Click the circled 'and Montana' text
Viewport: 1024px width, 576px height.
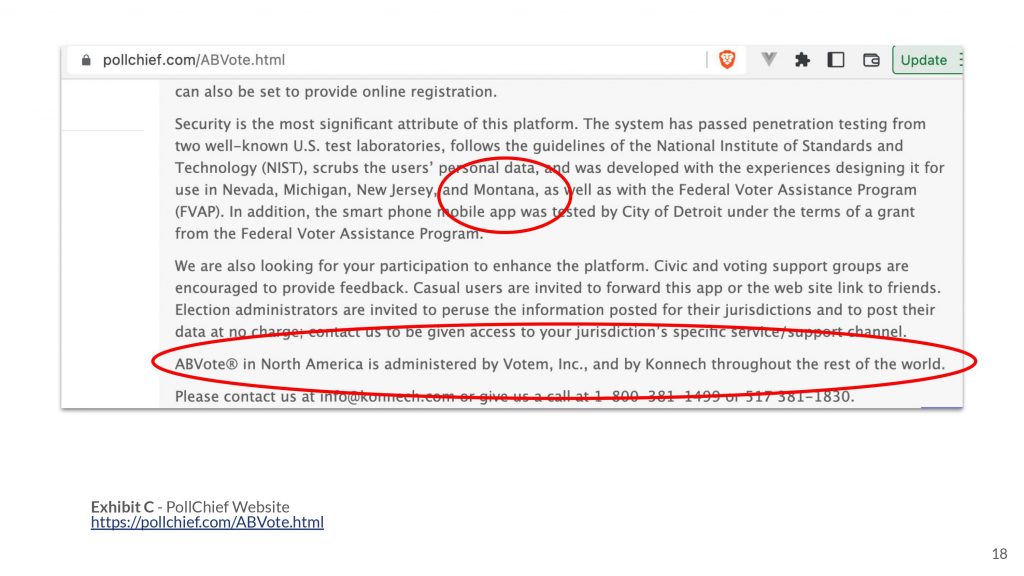[x=489, y=190]
